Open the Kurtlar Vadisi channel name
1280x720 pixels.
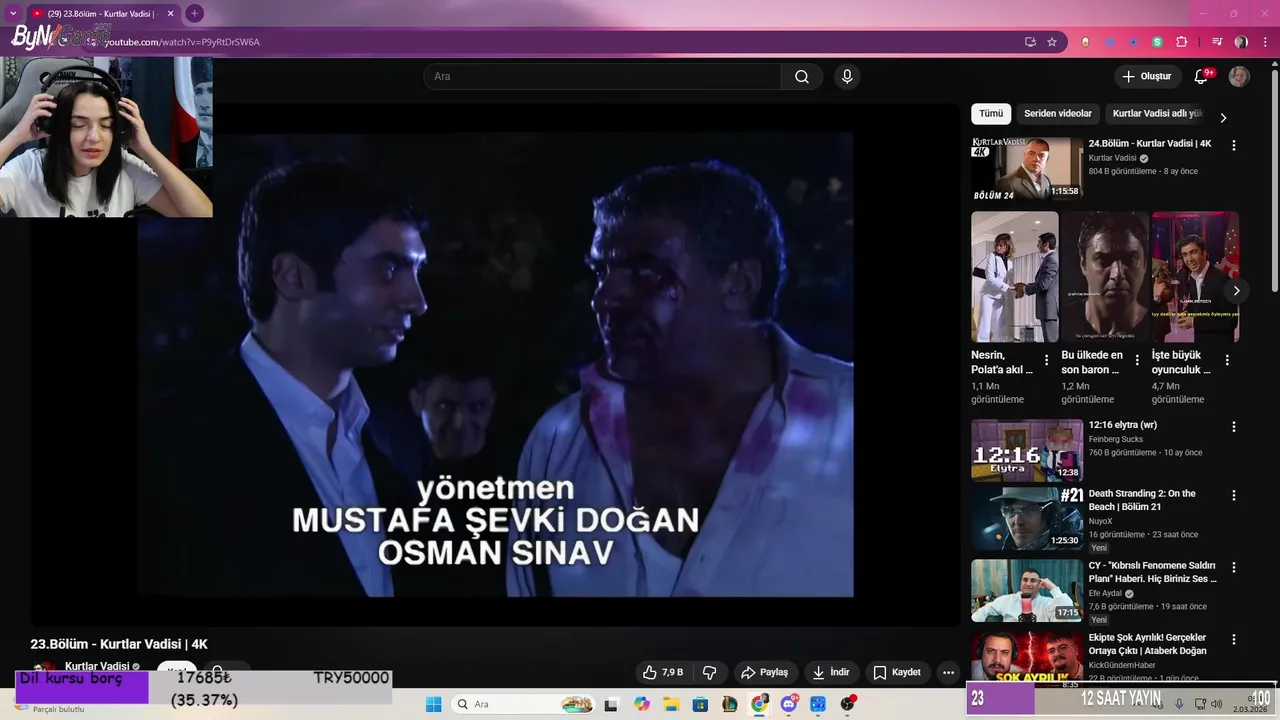[97, 666]
